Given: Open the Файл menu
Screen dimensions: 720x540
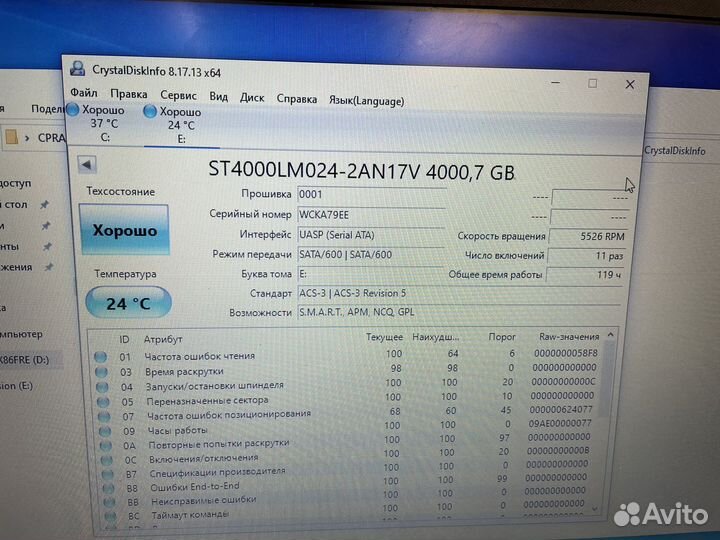Looking at the screenshot, I should coord(84,93).
